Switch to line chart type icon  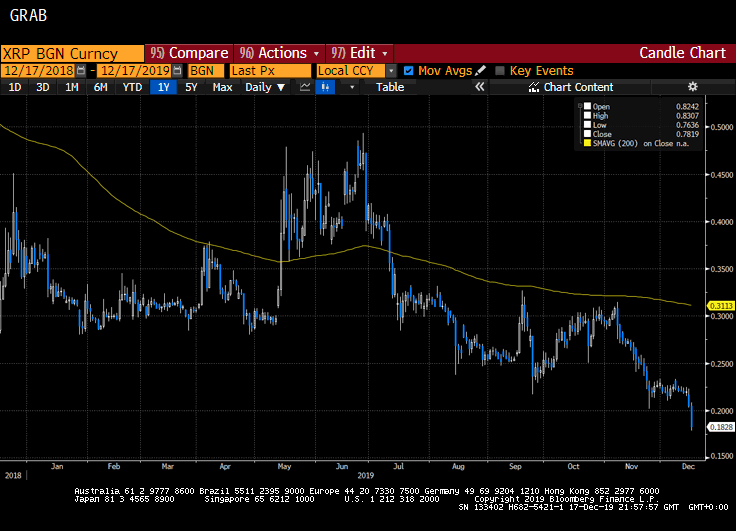tap(305, 87)
